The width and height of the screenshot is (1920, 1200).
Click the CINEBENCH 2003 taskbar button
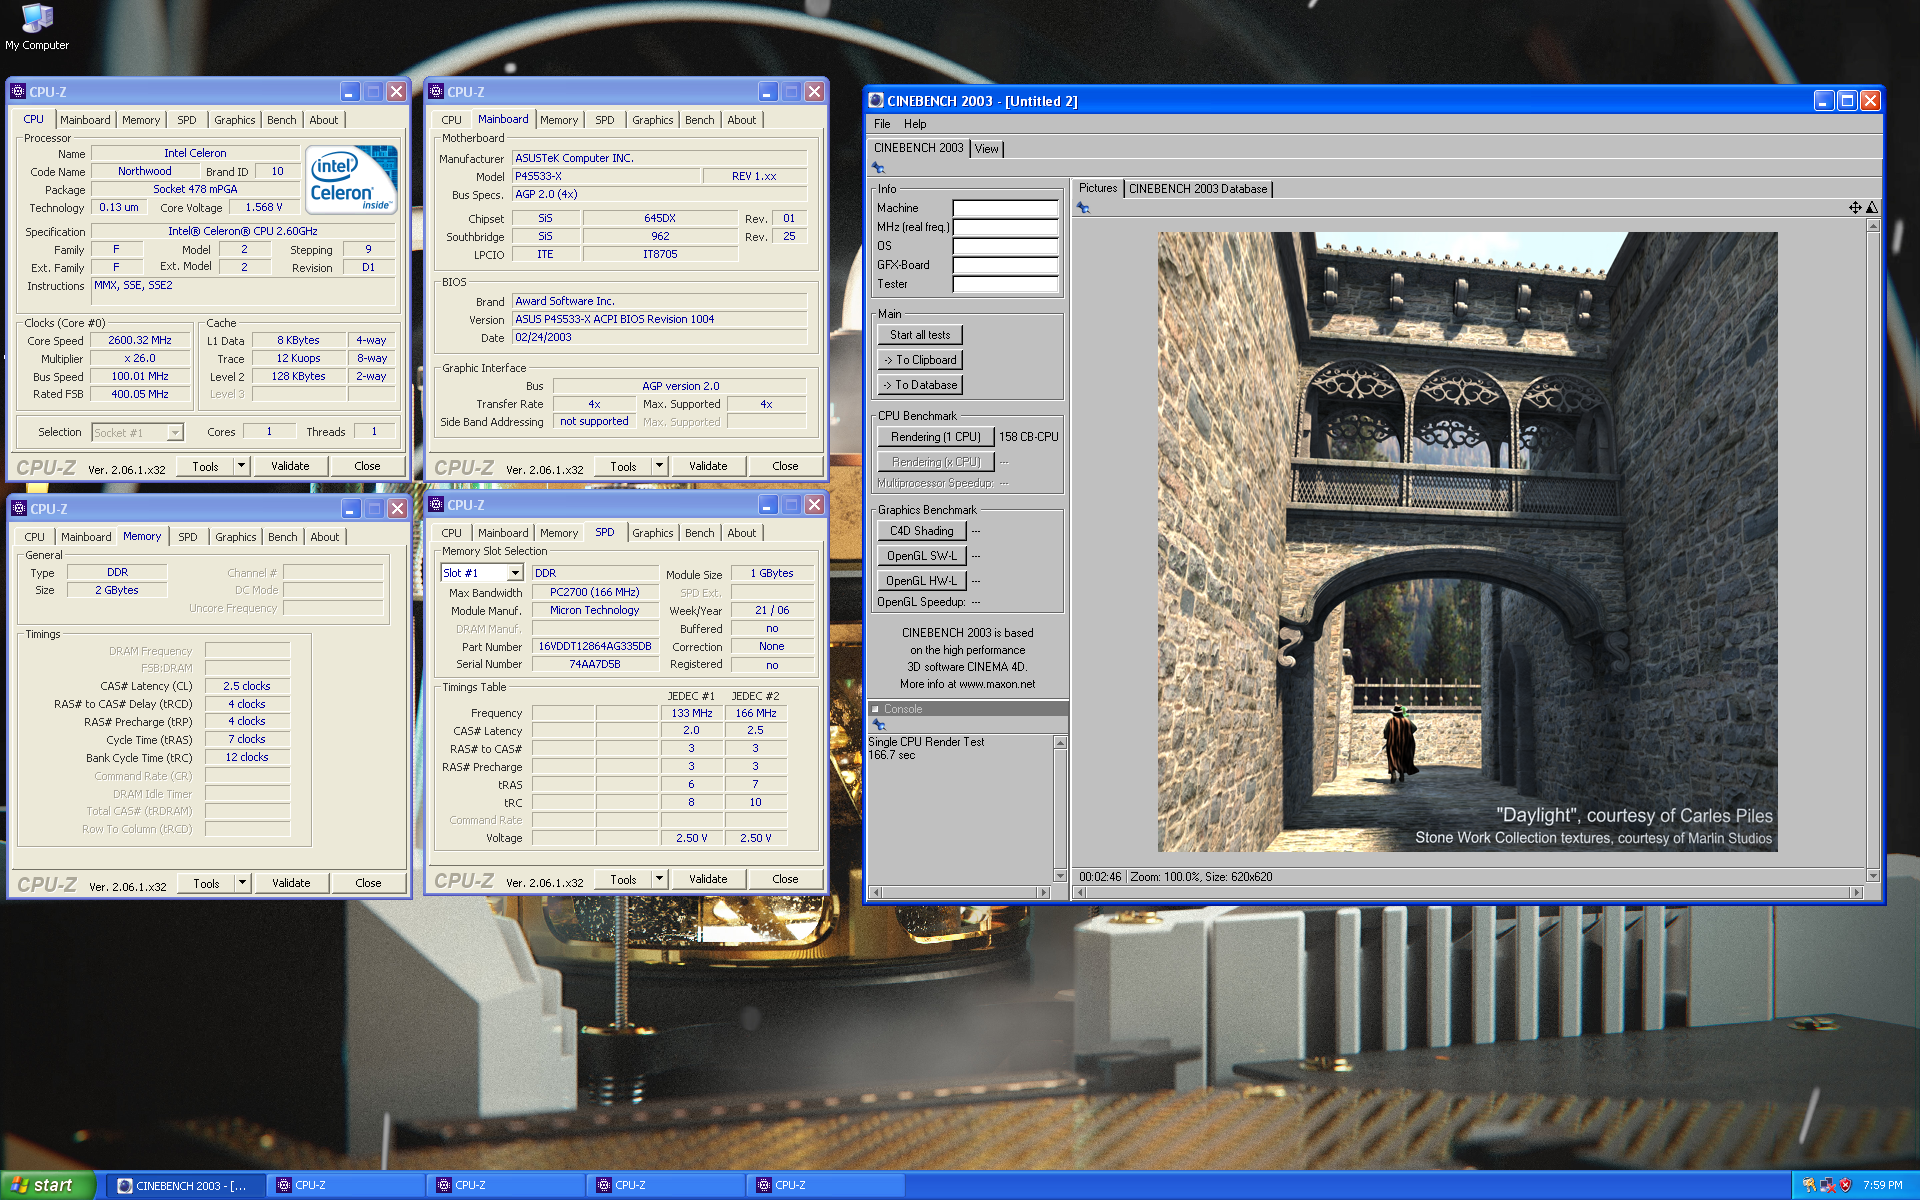(x=185, y=1185)
